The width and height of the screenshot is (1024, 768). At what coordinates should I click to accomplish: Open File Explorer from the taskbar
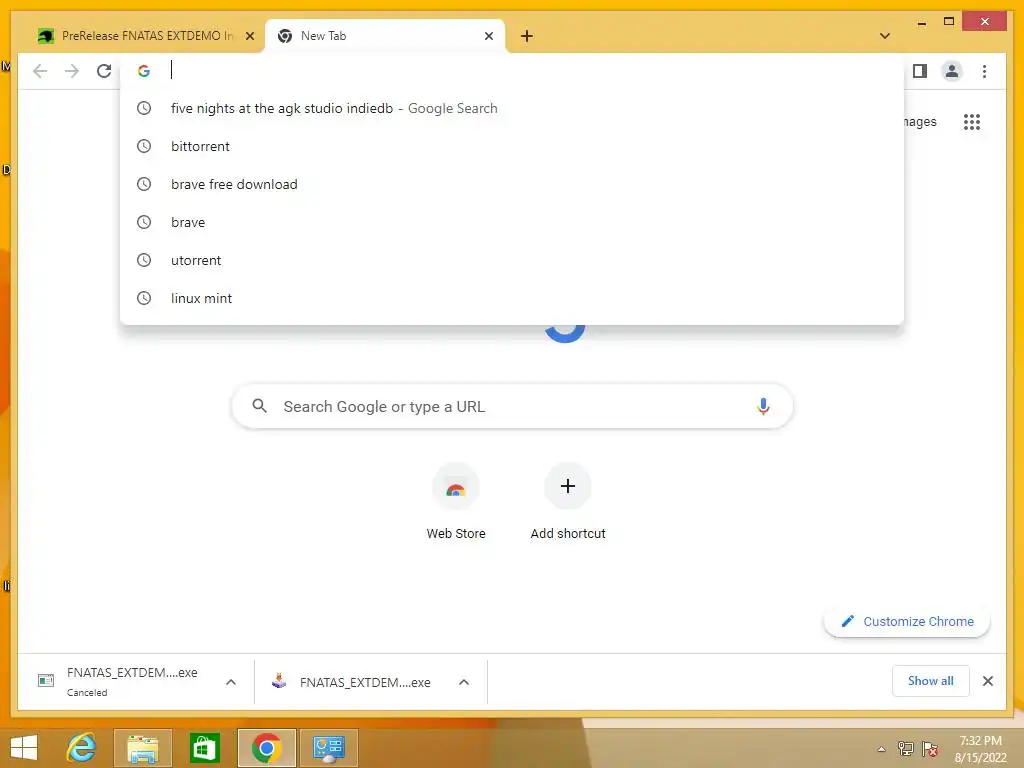point(142,748)
